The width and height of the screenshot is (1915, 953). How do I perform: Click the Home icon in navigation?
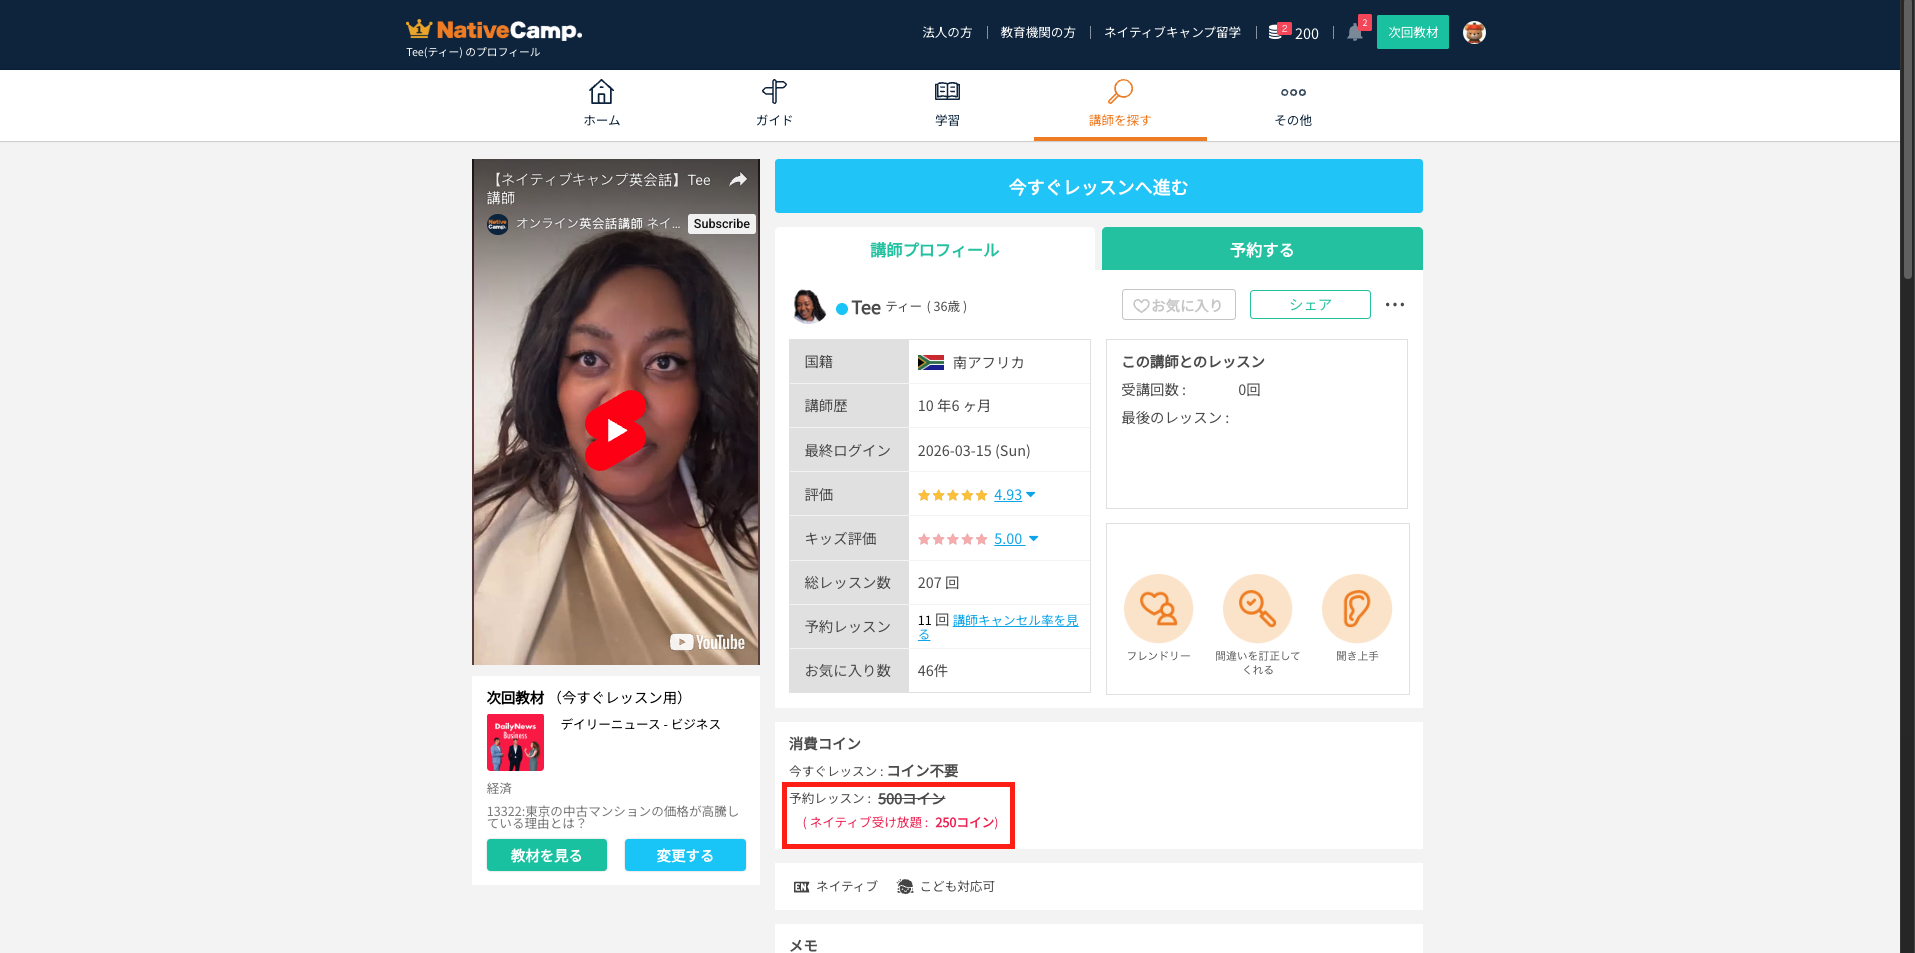601,93
